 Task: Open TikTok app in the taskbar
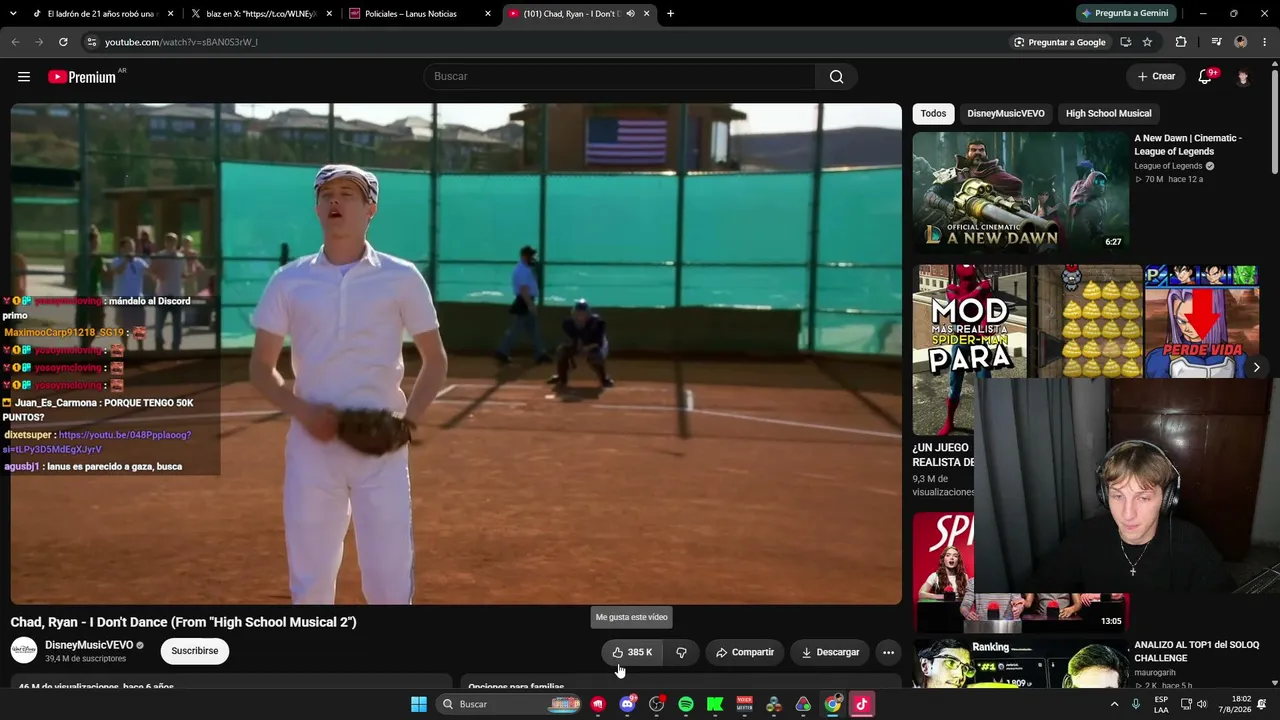pyautogui.click(x=862, y=704)
